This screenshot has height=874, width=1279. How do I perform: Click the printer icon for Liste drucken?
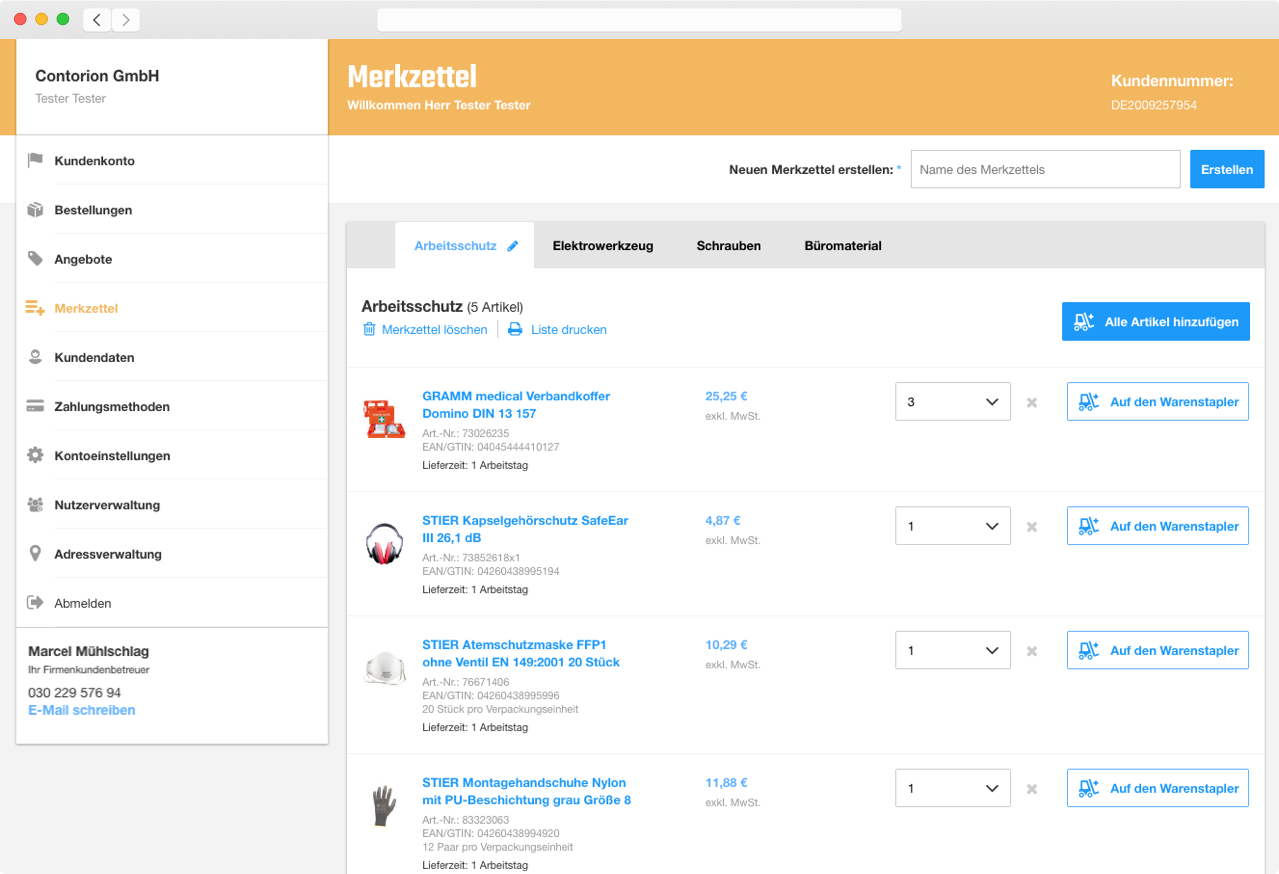(x=515, y=329)
